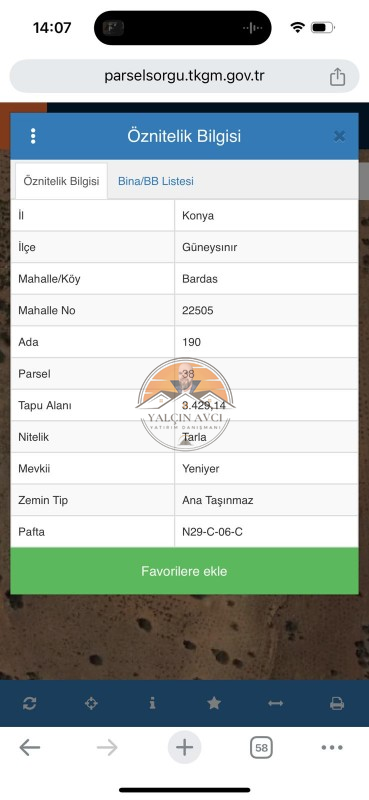This screenshot has height=800, width=369.
Task: Select the crosshair locate icon
Action: coord(91,704)
